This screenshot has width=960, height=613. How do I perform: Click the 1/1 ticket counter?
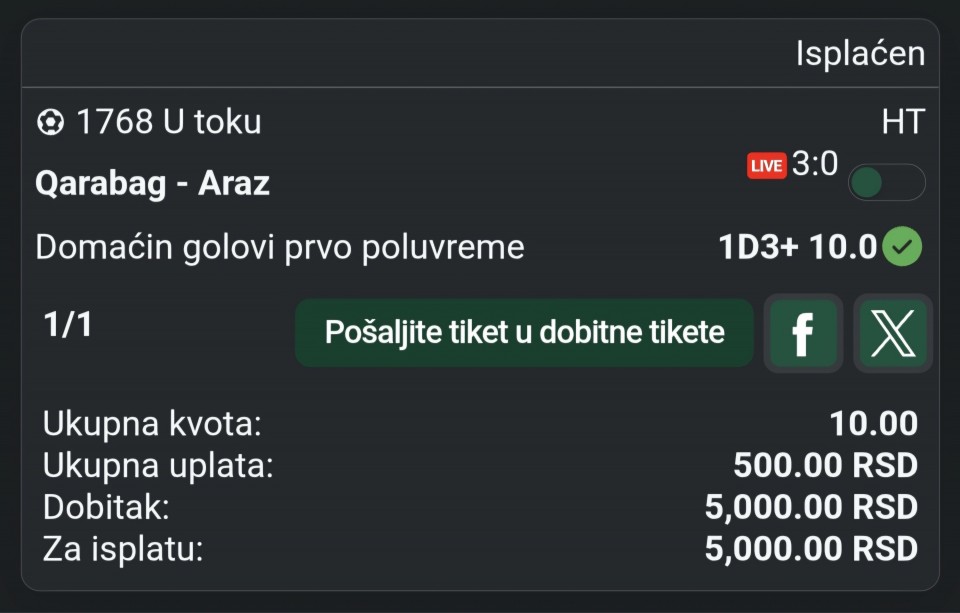[68, 324]
